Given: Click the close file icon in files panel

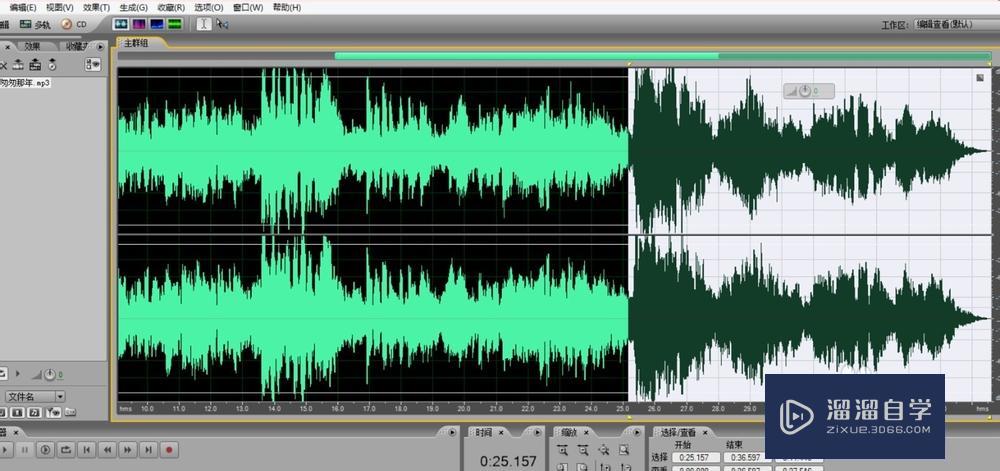Looking at the screenshot, I should 3,65.
